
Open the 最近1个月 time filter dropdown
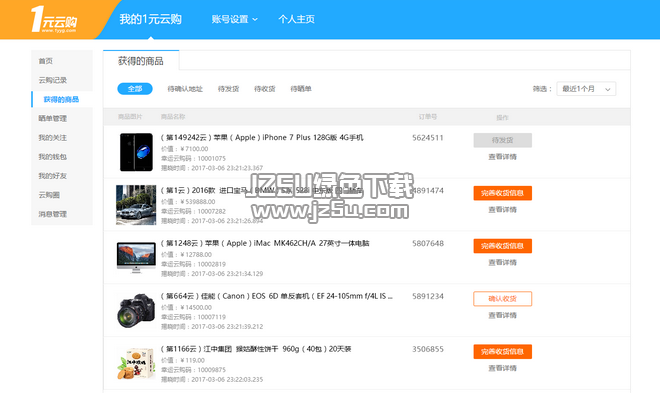click(x=586, y=89)
